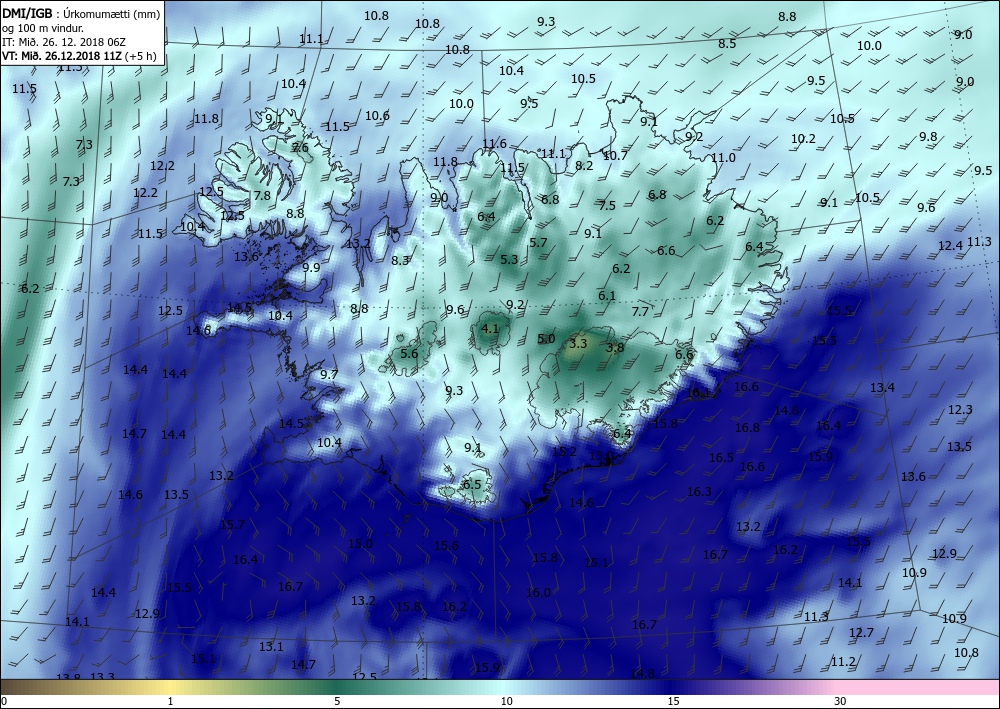Click the map value 5.3
The image size is (1000, 709).
[509, 259]
